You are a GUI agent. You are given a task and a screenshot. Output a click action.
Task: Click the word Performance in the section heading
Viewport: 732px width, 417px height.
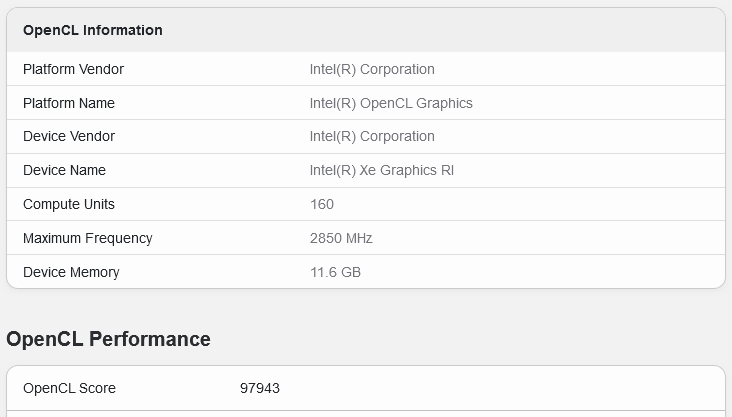tap(150, 339)
